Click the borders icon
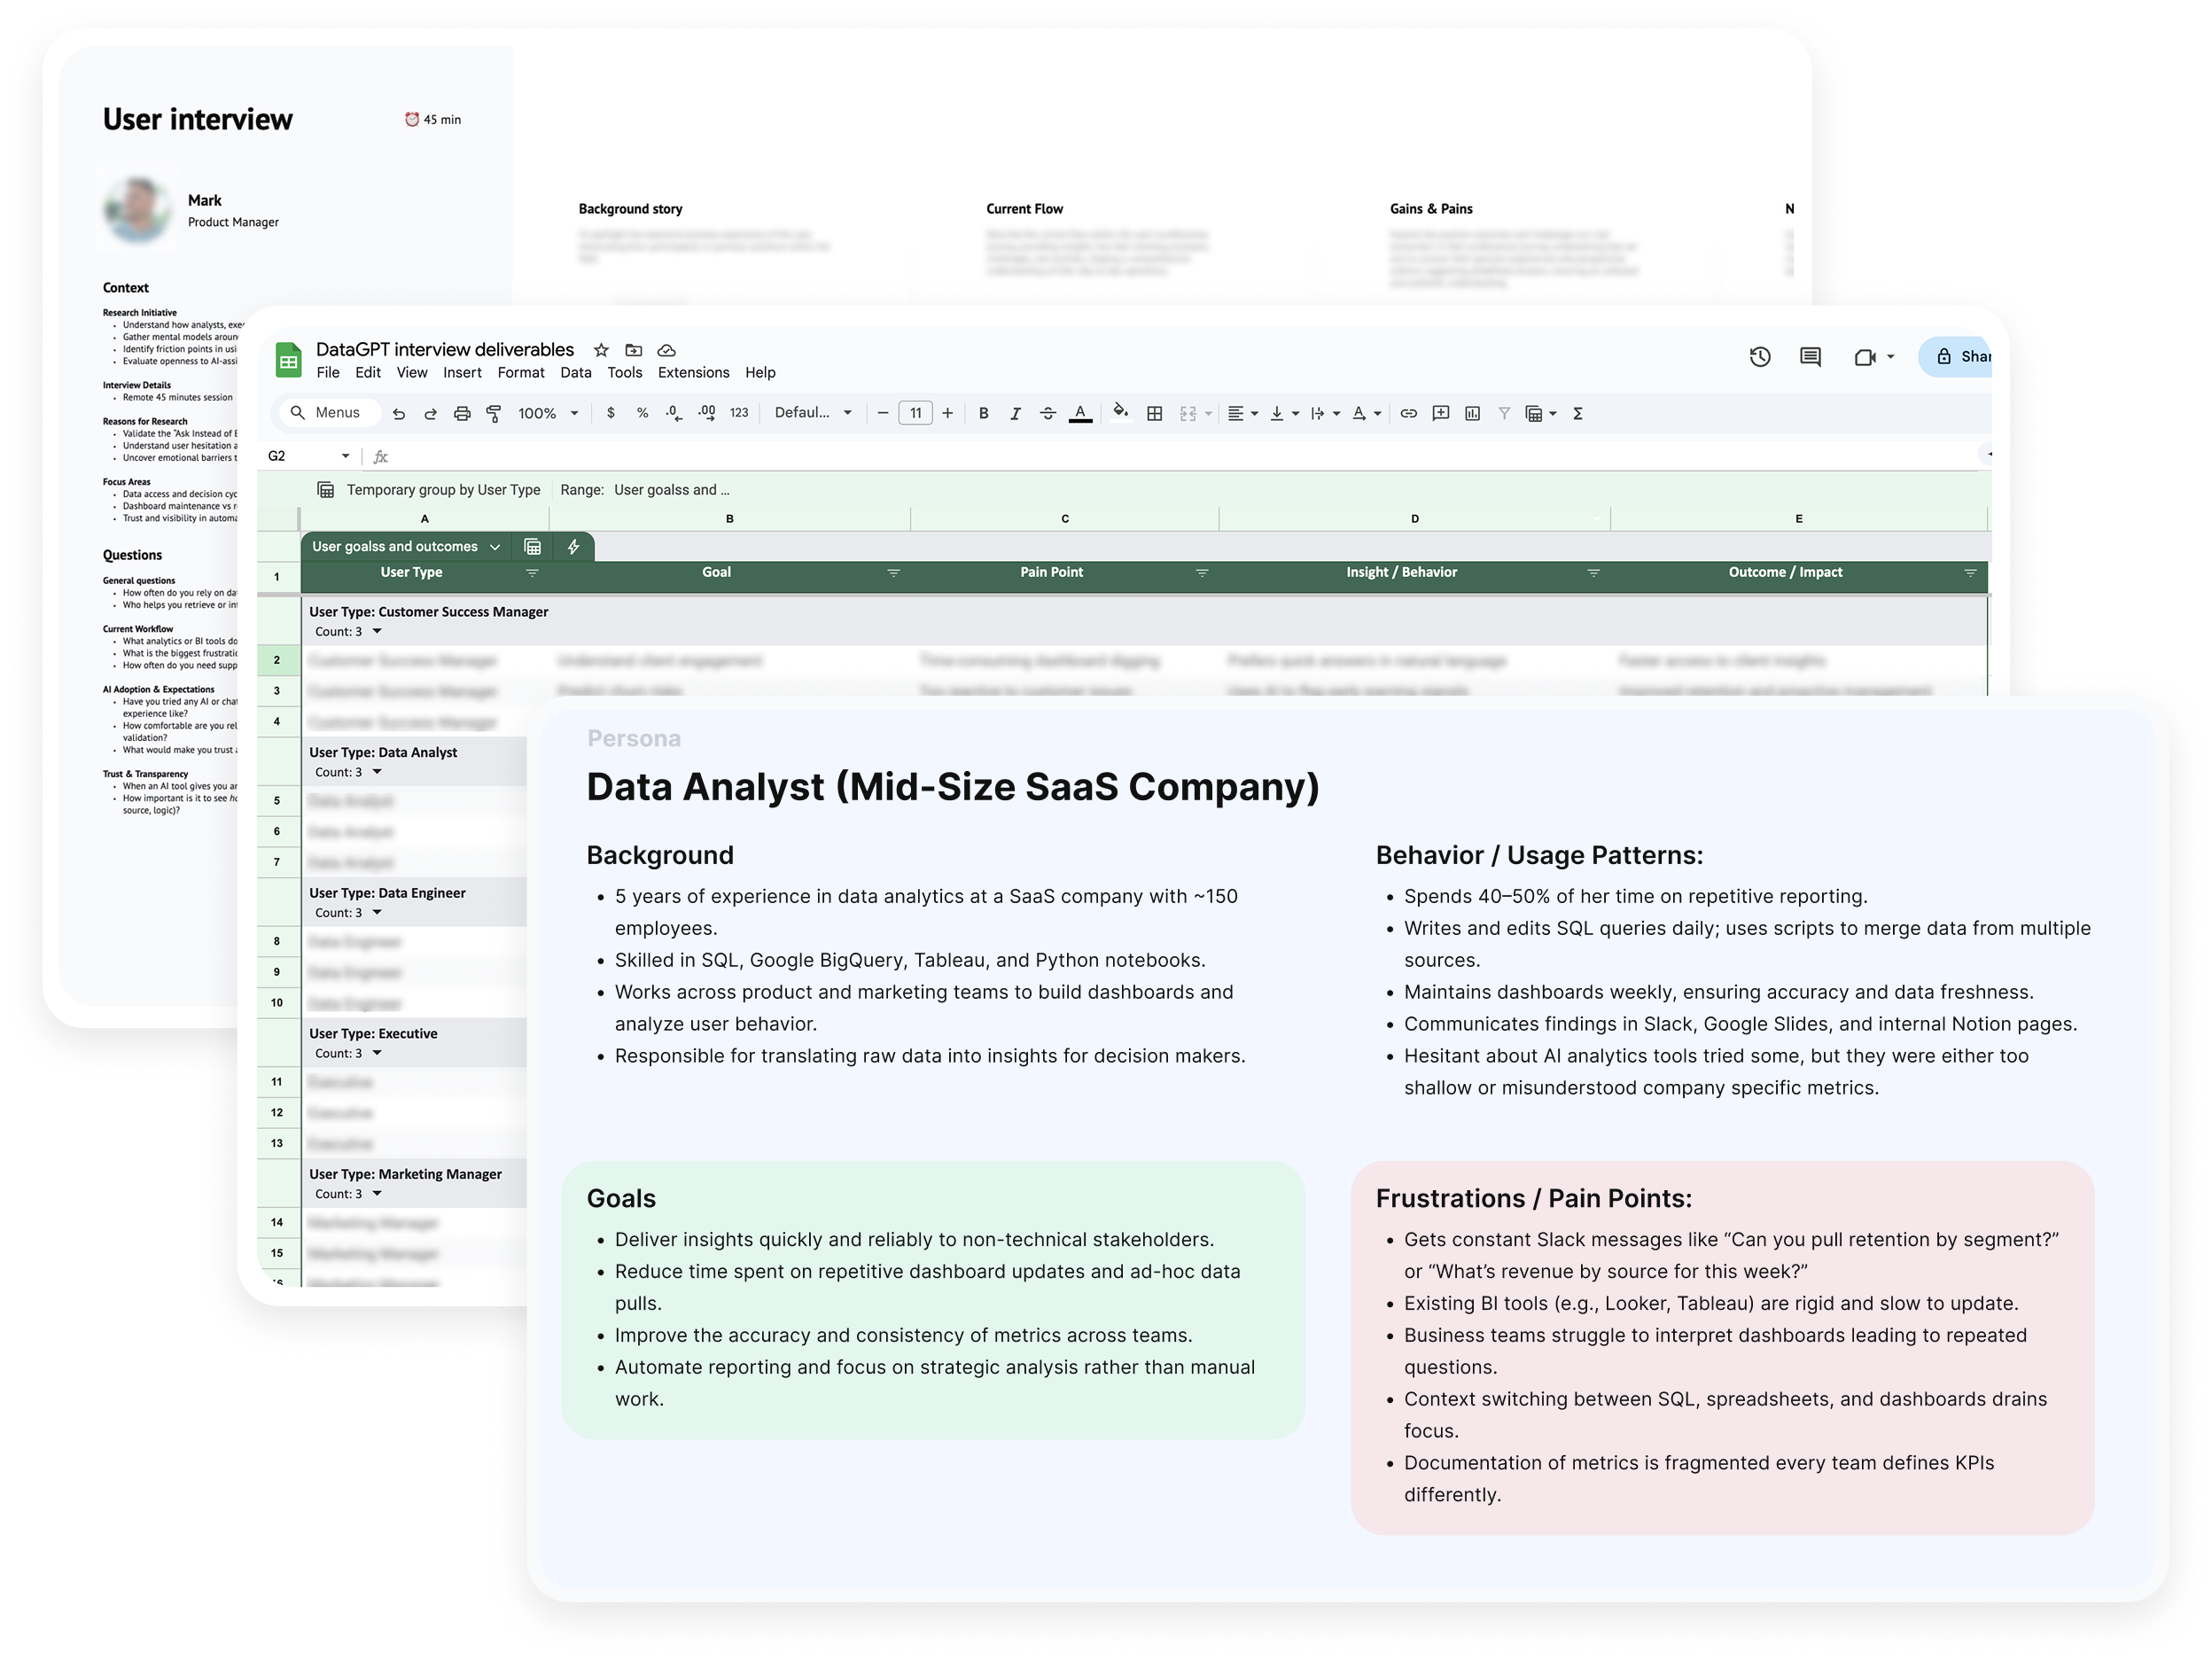 (x=1154, y=413)
